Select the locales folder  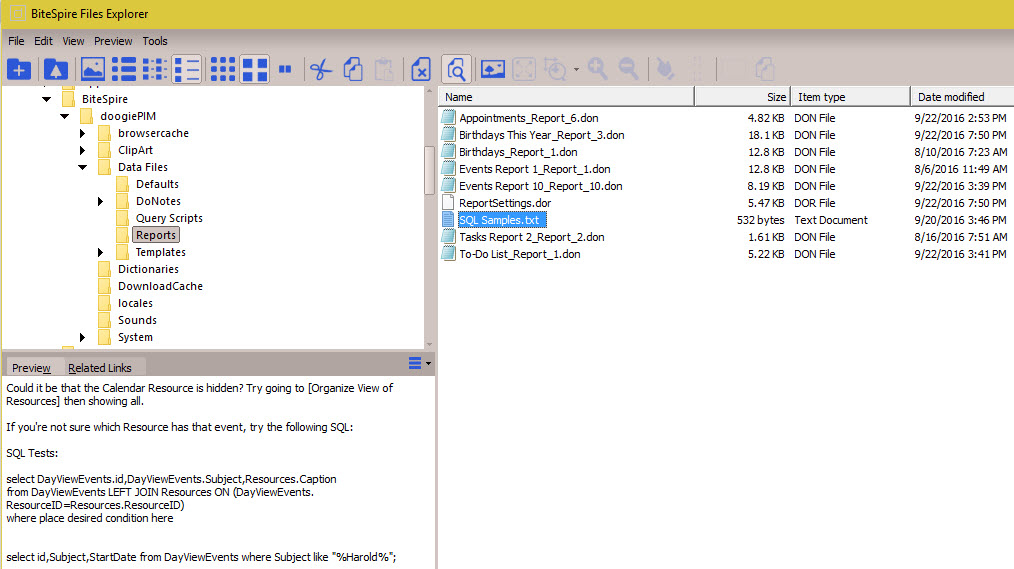click(135, 303)
